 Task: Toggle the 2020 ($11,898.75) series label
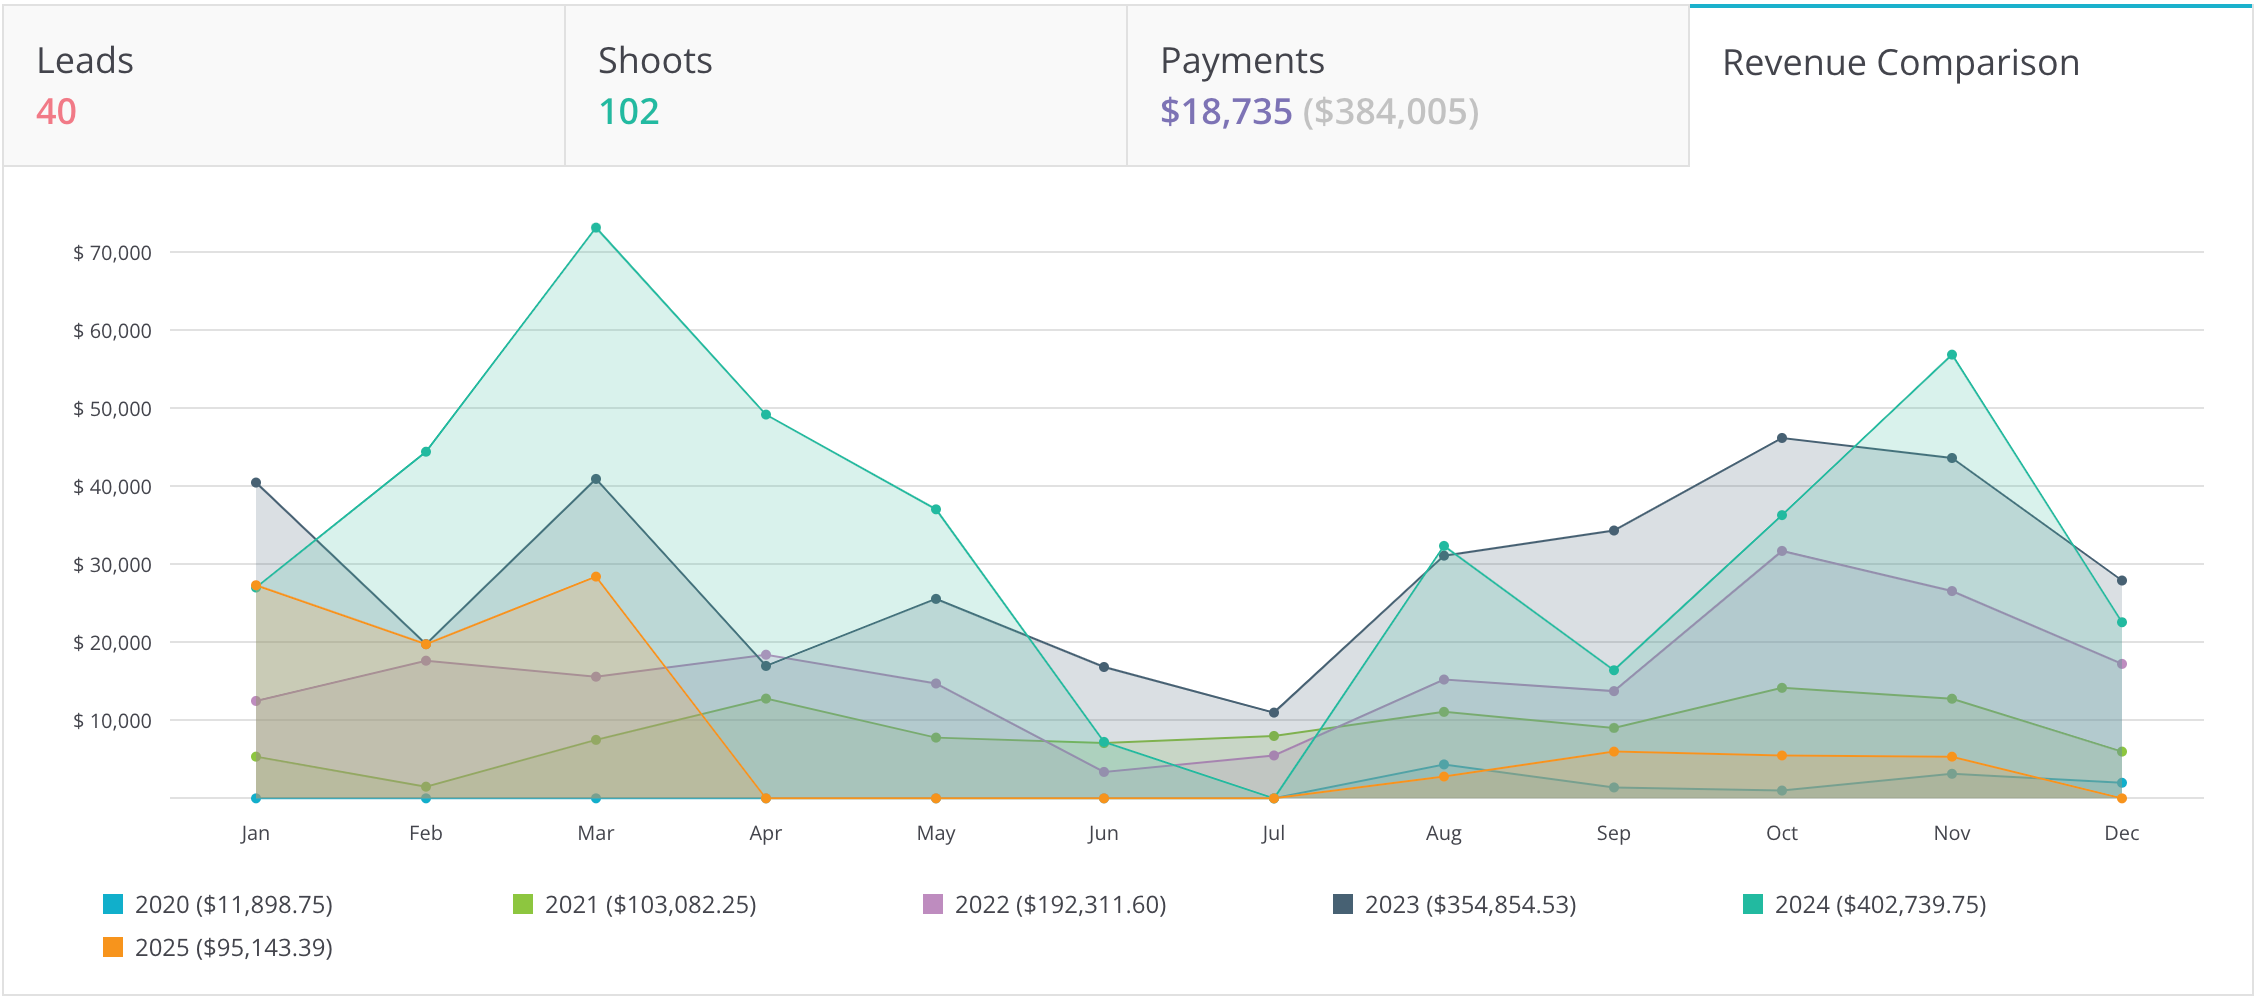pos(233,904)
